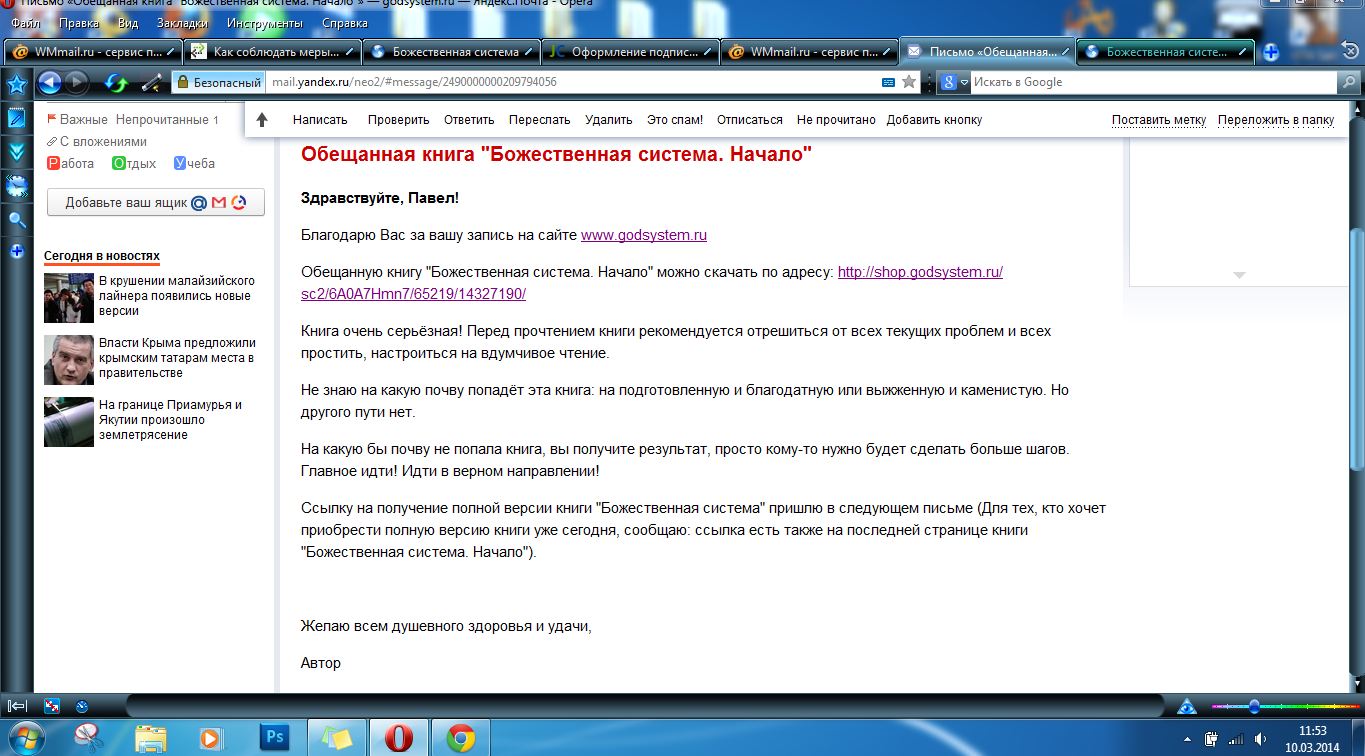Image resolution: width=1365 pixels, height=756 pixels.
Task: Open the History clock panel in the sidebar
Action: tap(16, 185)
